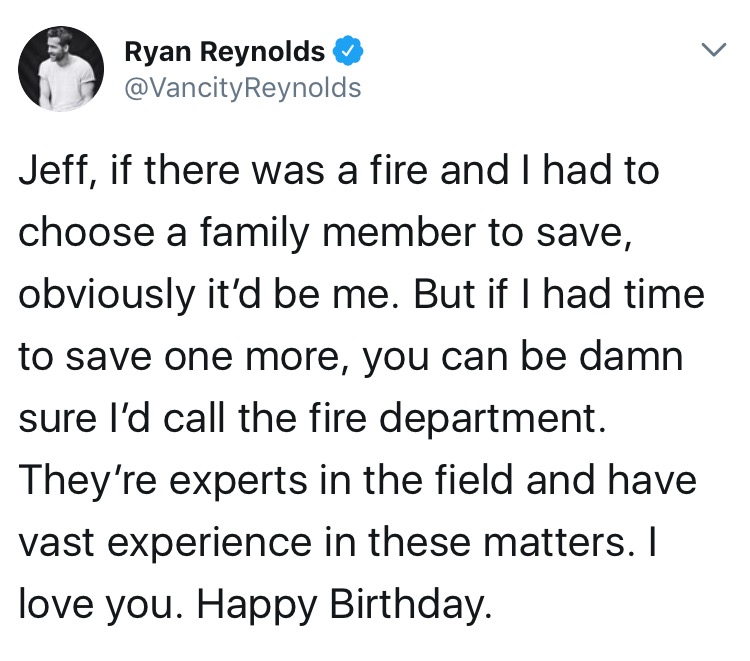
Task: Click the phrase "But if I had time"
Action: coord(559,295)
